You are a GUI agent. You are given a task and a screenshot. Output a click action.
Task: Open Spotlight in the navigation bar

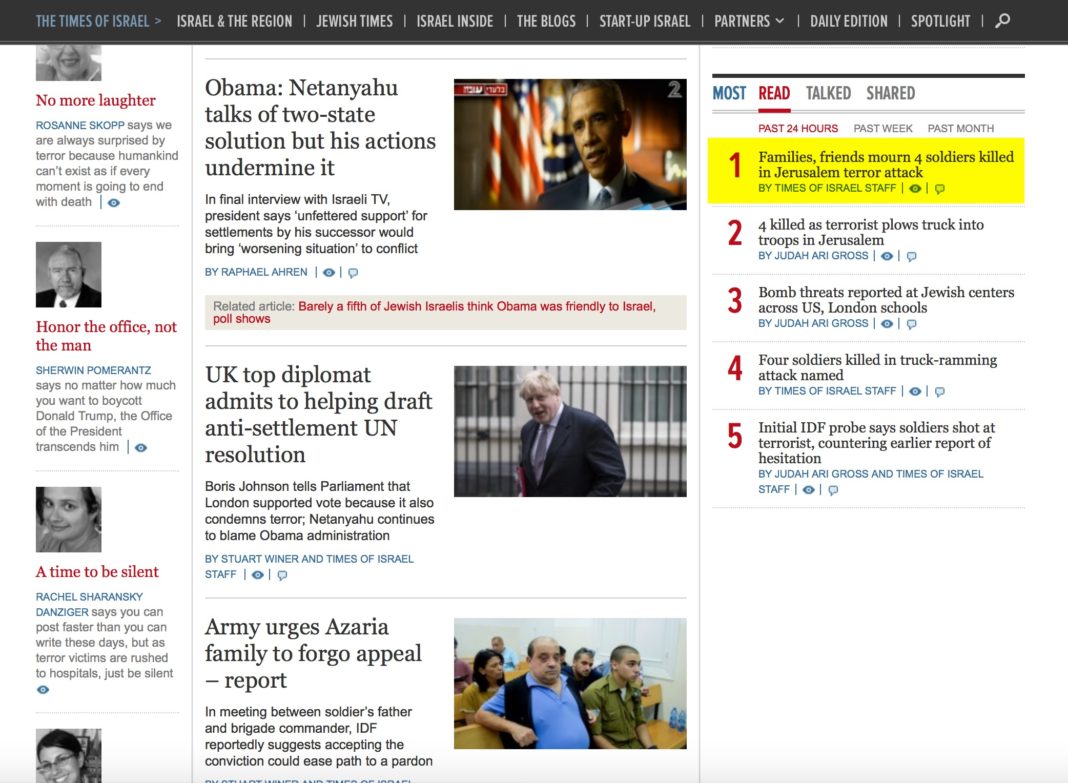click(x=940, y=21)
